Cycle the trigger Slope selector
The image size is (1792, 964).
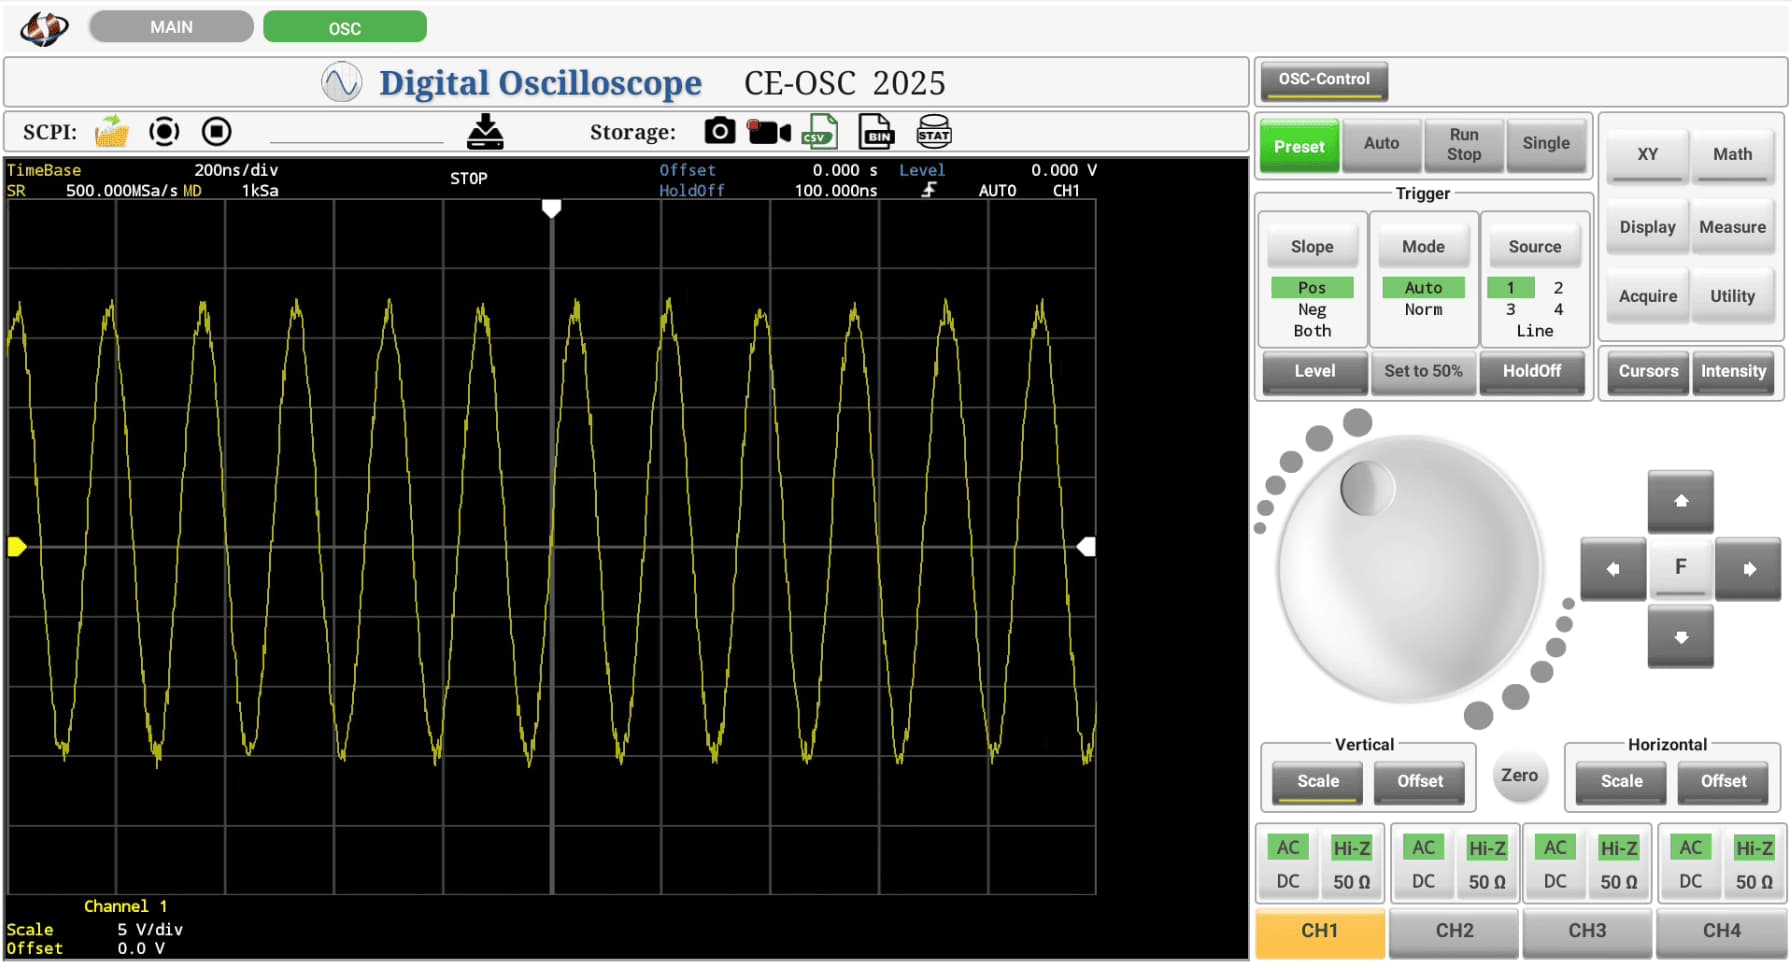[x=1312, y=247]
